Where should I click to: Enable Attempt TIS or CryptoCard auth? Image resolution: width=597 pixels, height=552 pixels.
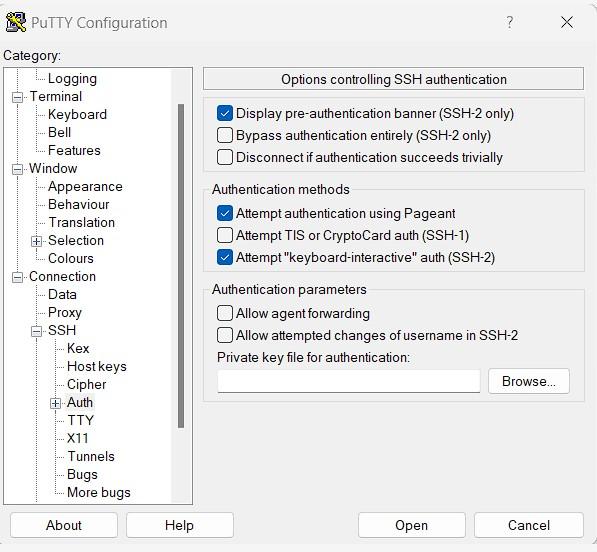[225, 236]
